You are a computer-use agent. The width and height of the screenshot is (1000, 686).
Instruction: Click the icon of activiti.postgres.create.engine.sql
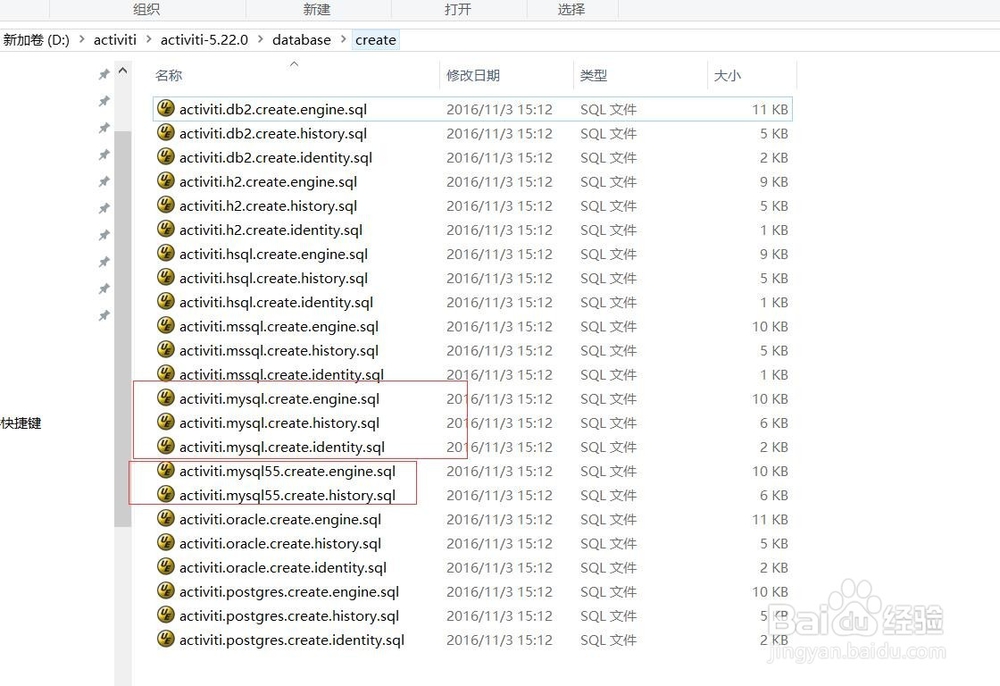coord(166,591)
